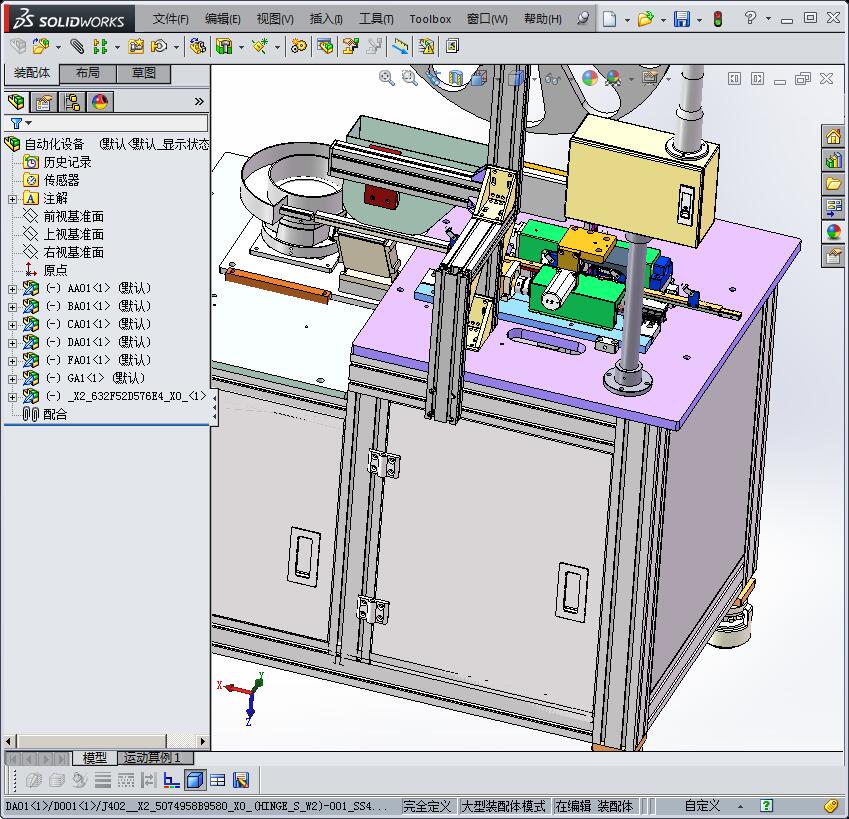Click the Reference Geometry icon
This screenshot has height=819, width=849.
click(x=260, y=47)
